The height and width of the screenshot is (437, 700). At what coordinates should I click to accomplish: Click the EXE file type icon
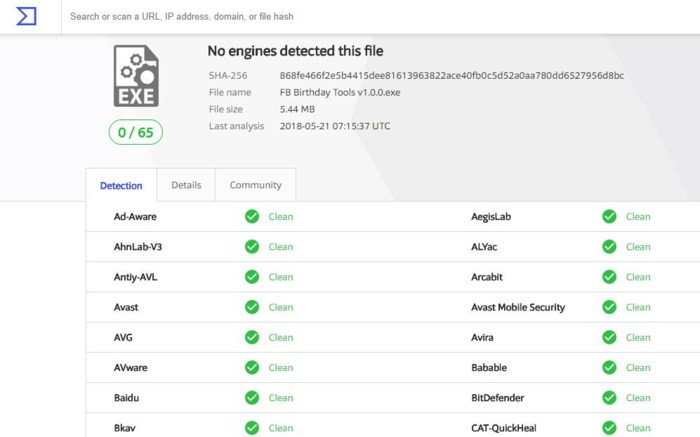tap(135, 77)
